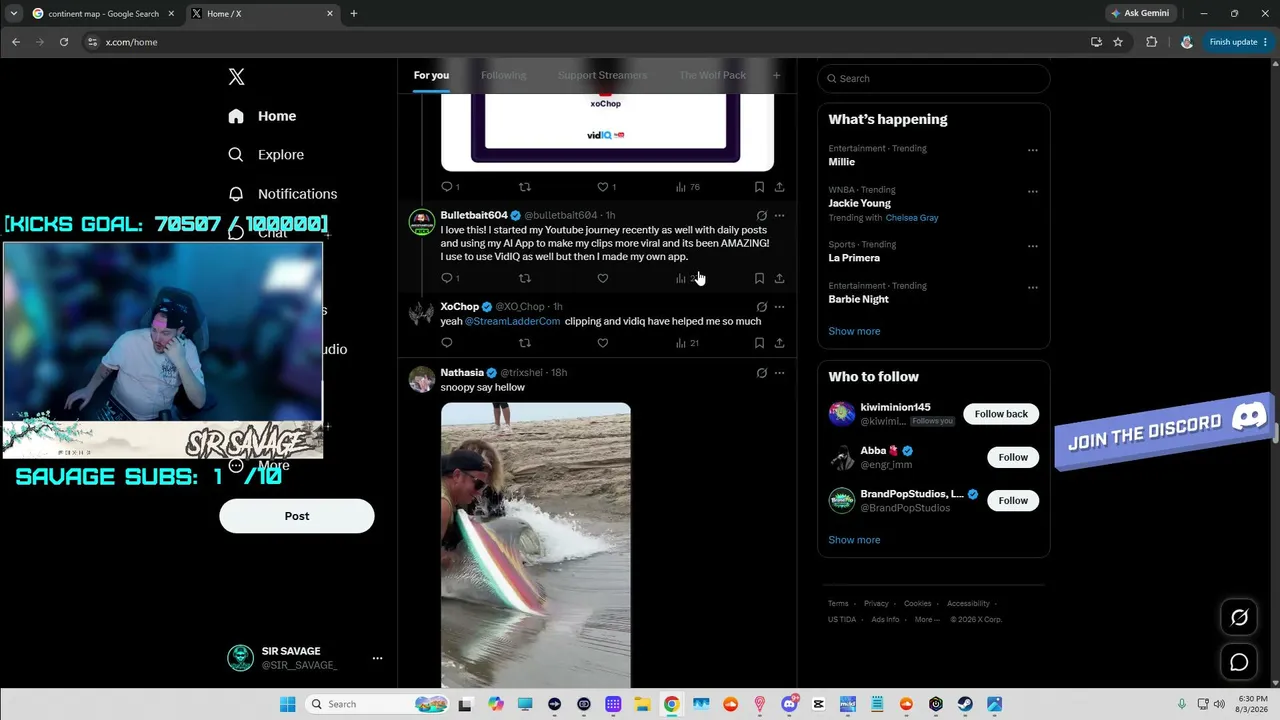Open options for the Millie trend
This screenshot has width=1280, height=720.
tap(1033, 150)
